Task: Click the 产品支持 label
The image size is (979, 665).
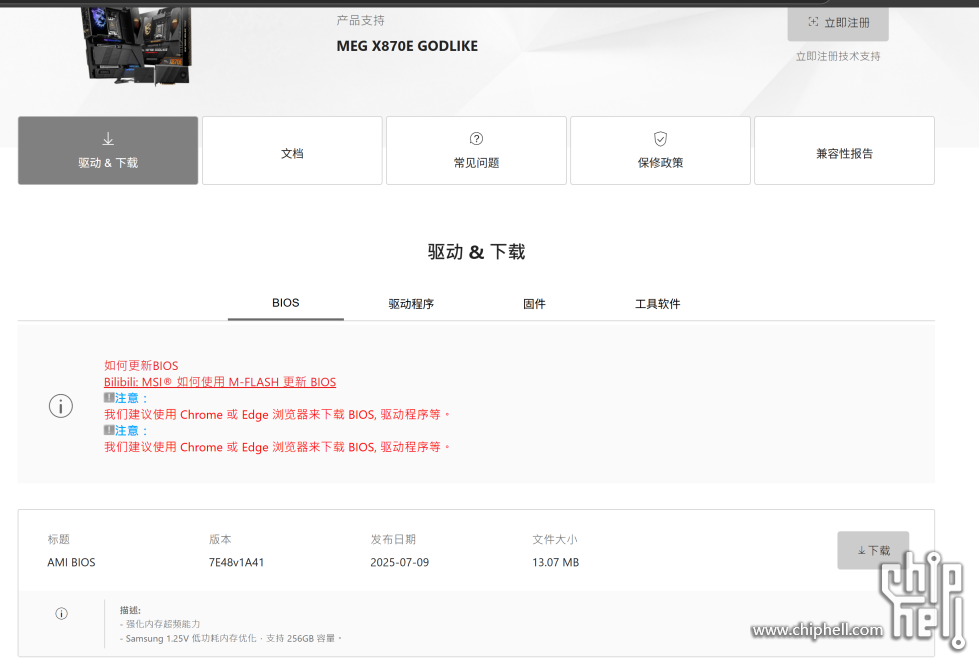Action: (360, 21)
